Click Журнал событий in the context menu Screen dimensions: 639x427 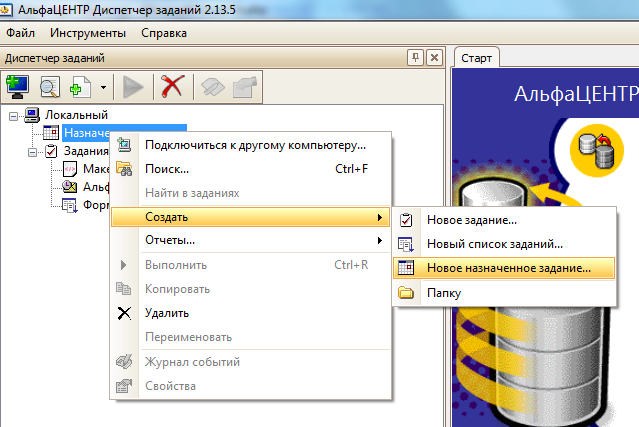coord(251,362)
